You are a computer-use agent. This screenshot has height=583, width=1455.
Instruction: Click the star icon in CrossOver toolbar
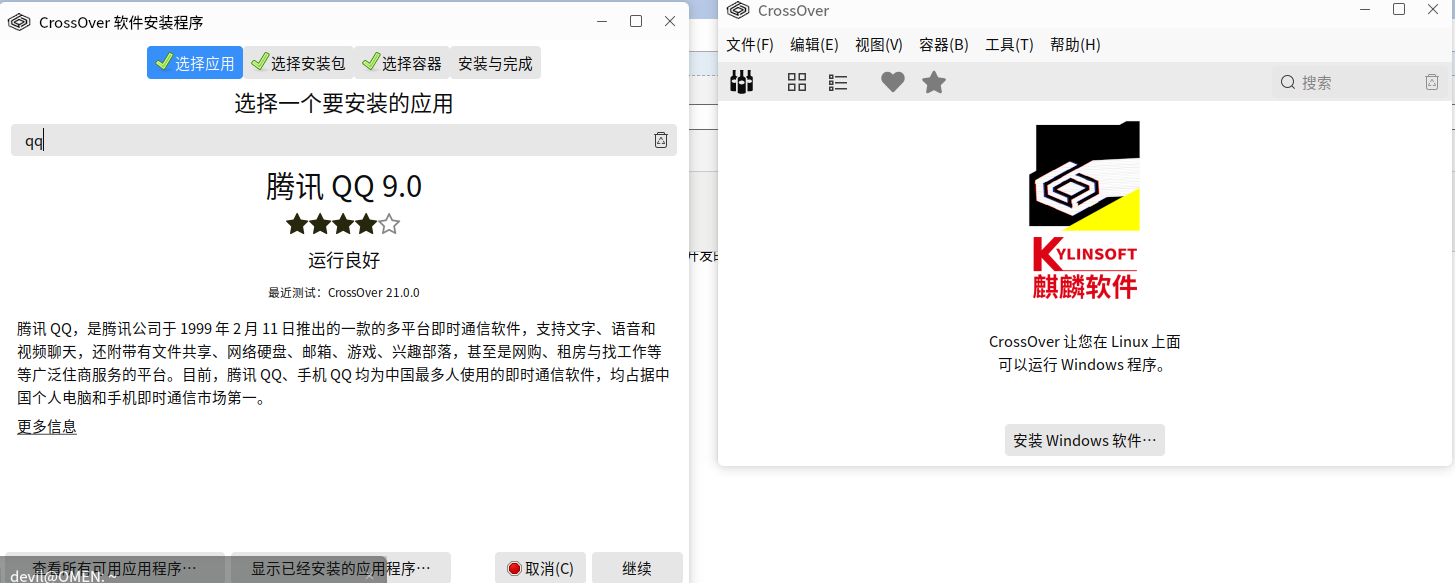click(934, 83)
